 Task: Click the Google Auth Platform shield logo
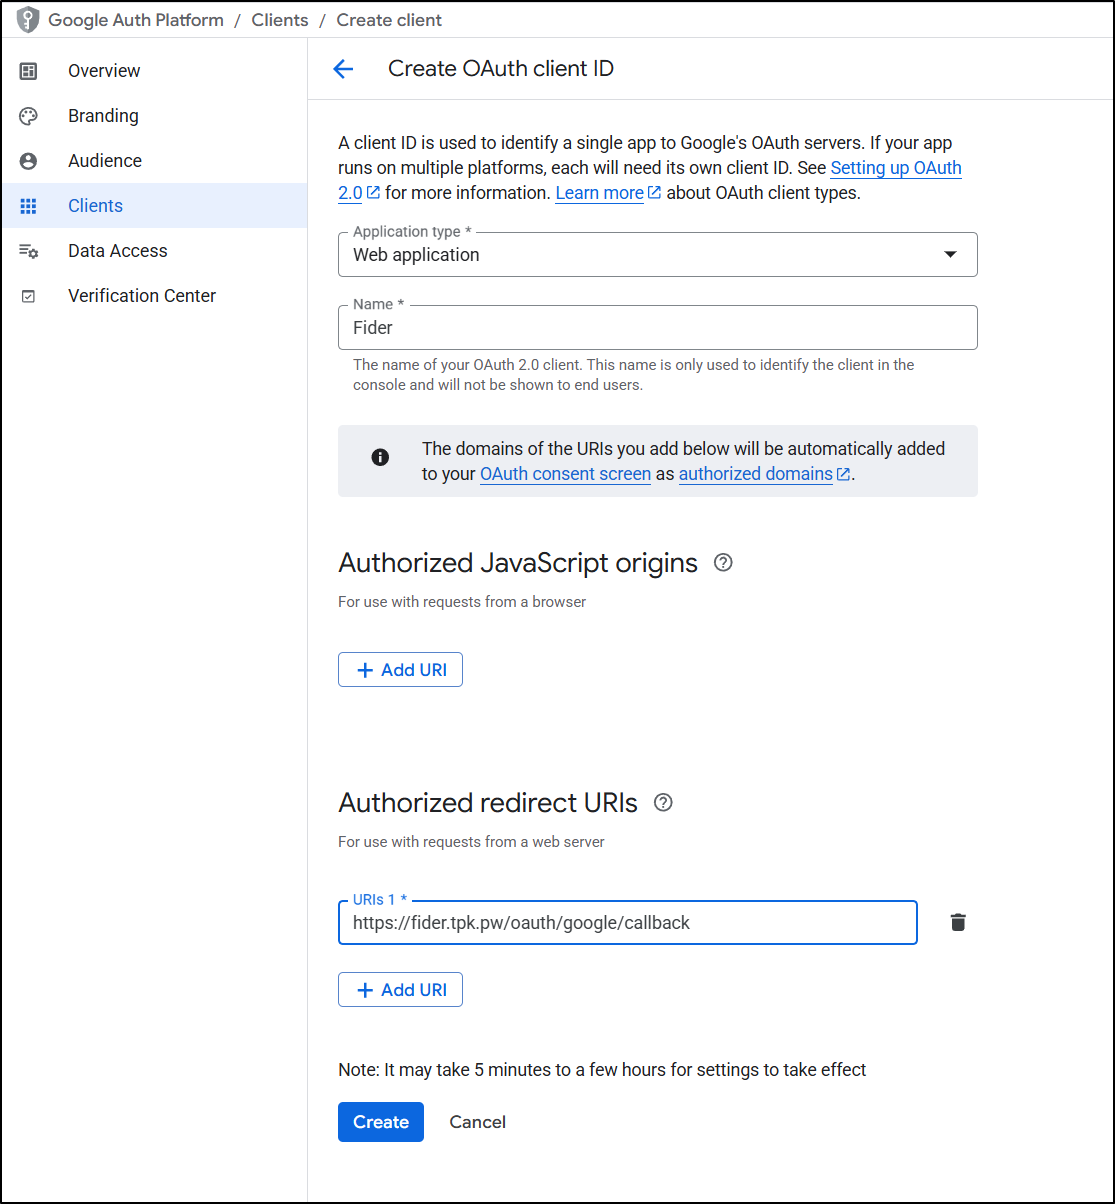28,20
